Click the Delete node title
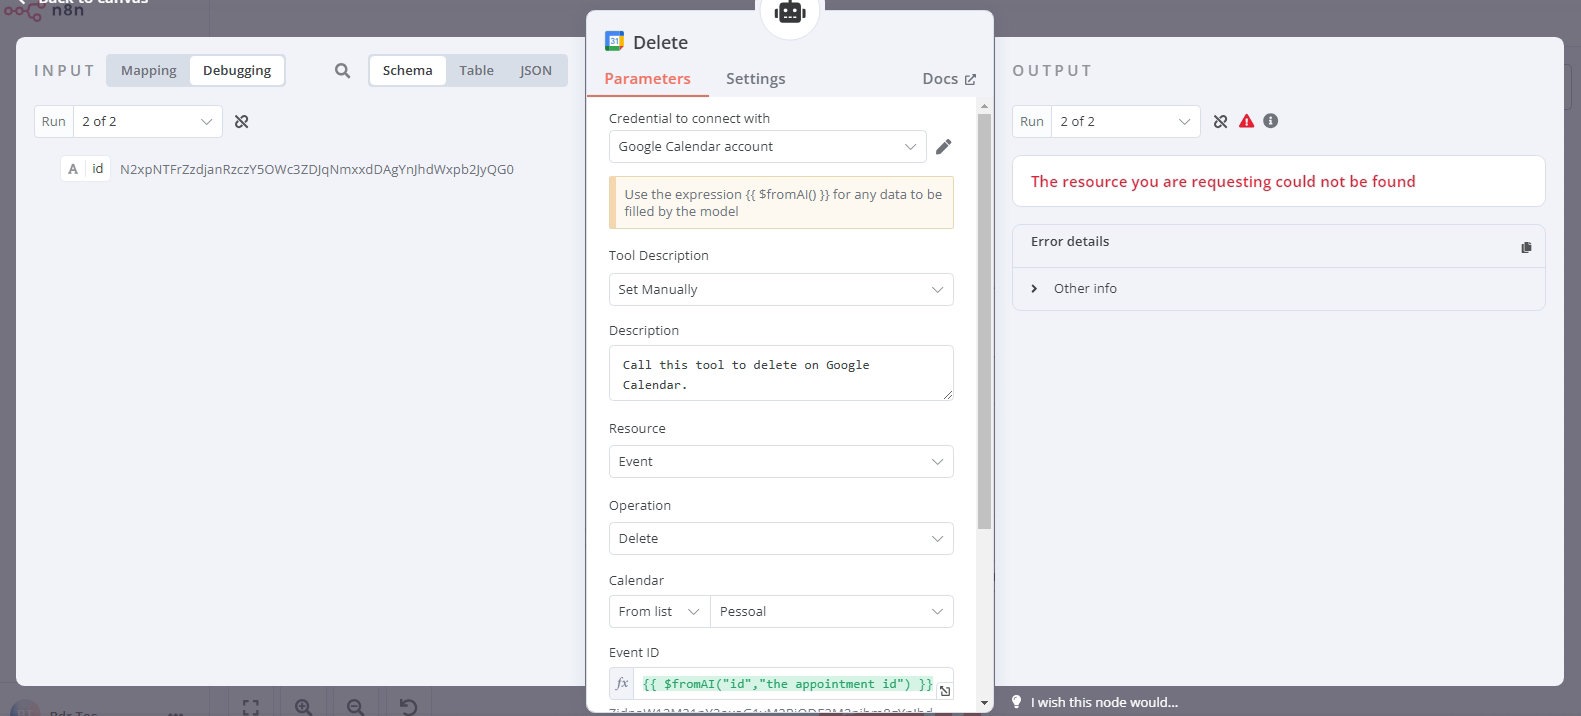This screenshot has width=1581, height=716. click(x=660, y=42)
